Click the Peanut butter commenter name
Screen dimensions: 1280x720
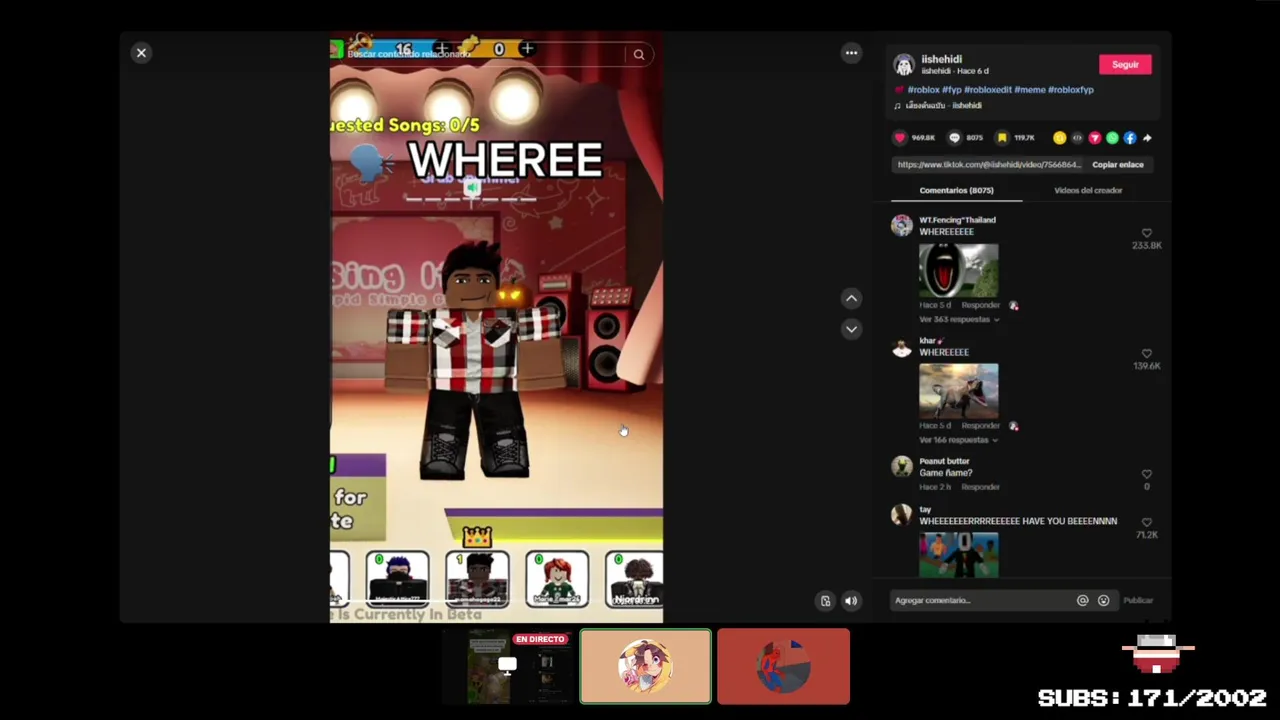944,461
